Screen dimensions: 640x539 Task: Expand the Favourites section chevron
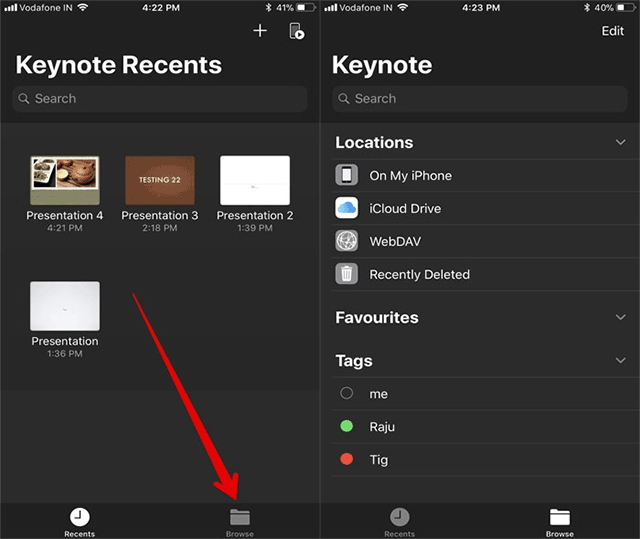tap(620, 317)
